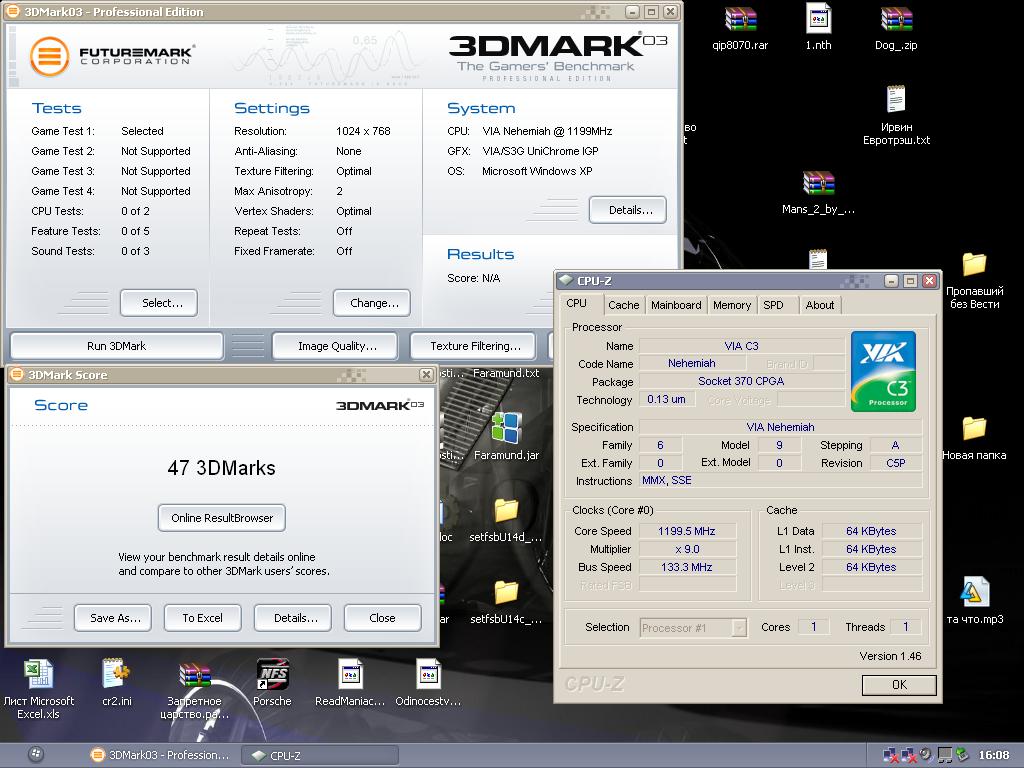Click Run 3DMark button
1024x768 pixels.
116,346
